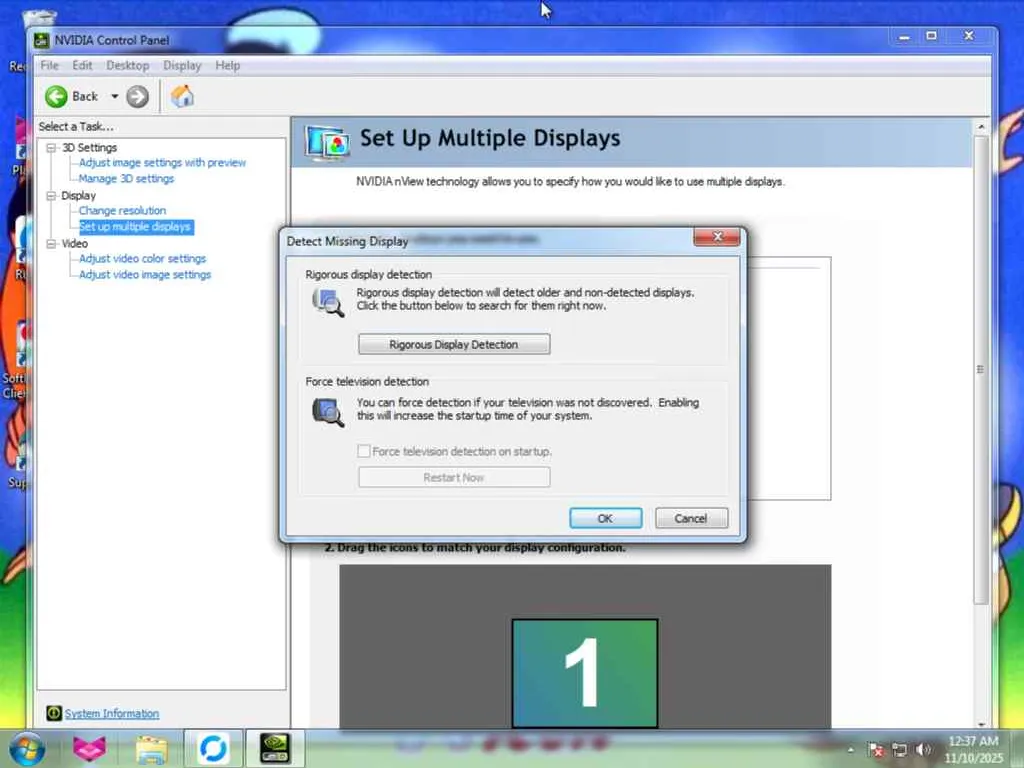Open the blue sync app taskbar icon

pos(213,749)
